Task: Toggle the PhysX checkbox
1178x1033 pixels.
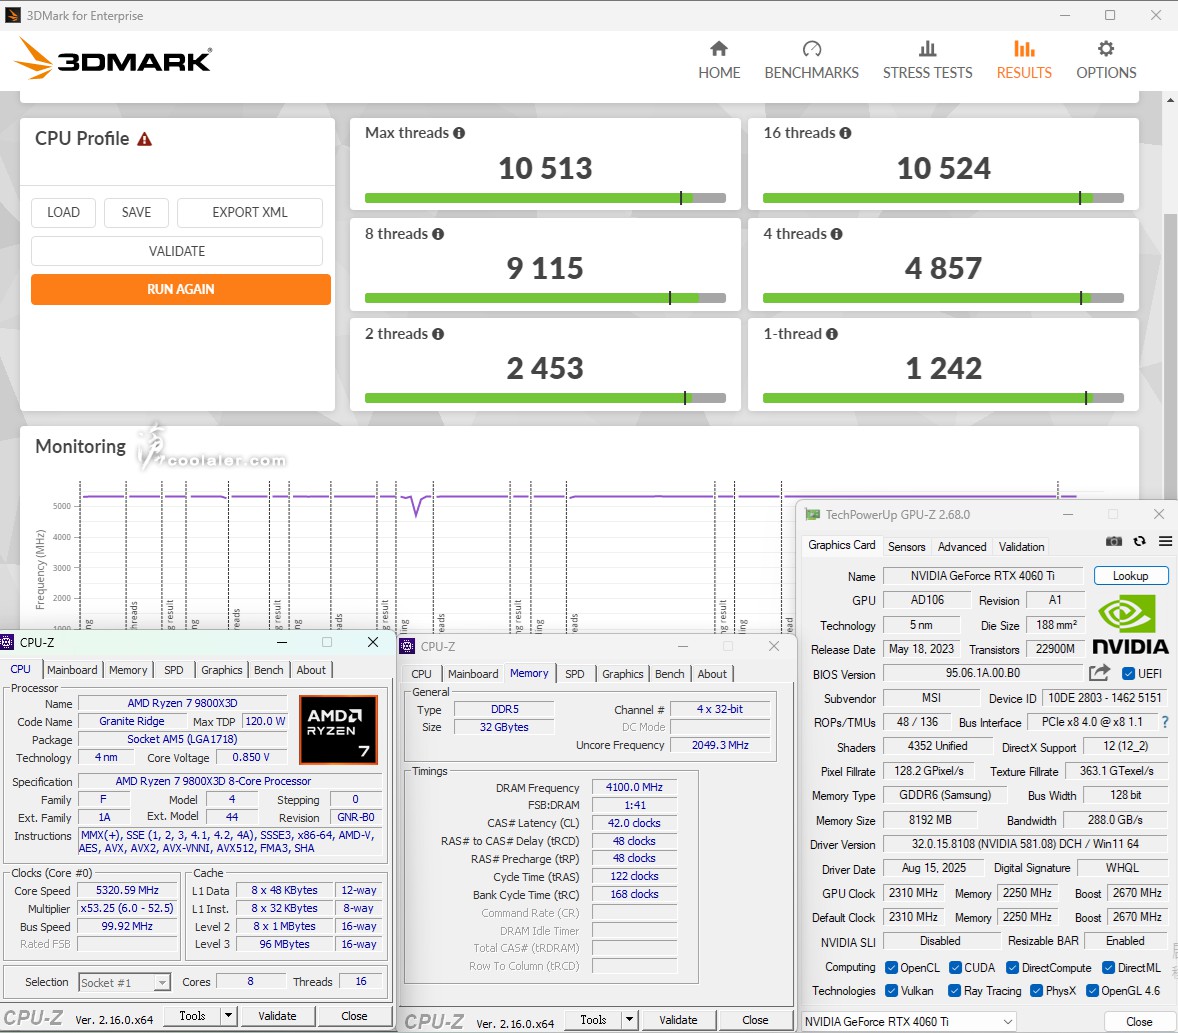Action: 1037,991
